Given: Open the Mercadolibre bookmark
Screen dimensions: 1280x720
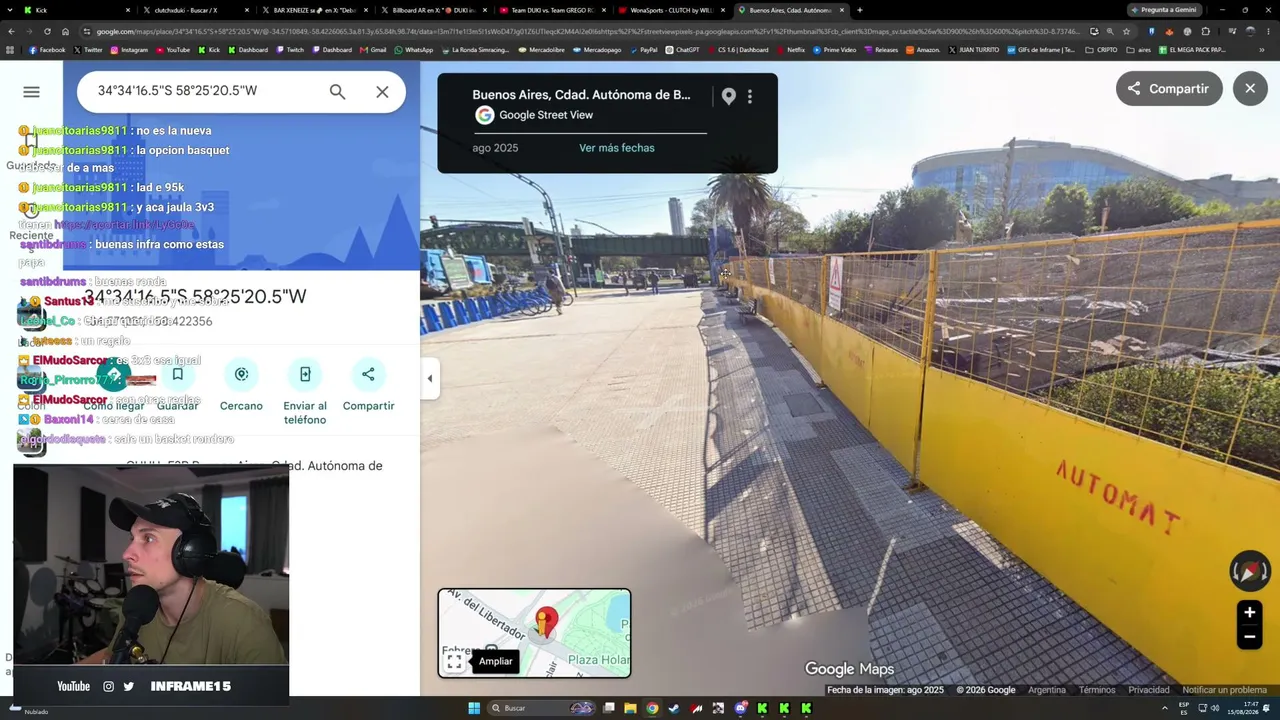Looking at the screenshot, I should point(541,50).
